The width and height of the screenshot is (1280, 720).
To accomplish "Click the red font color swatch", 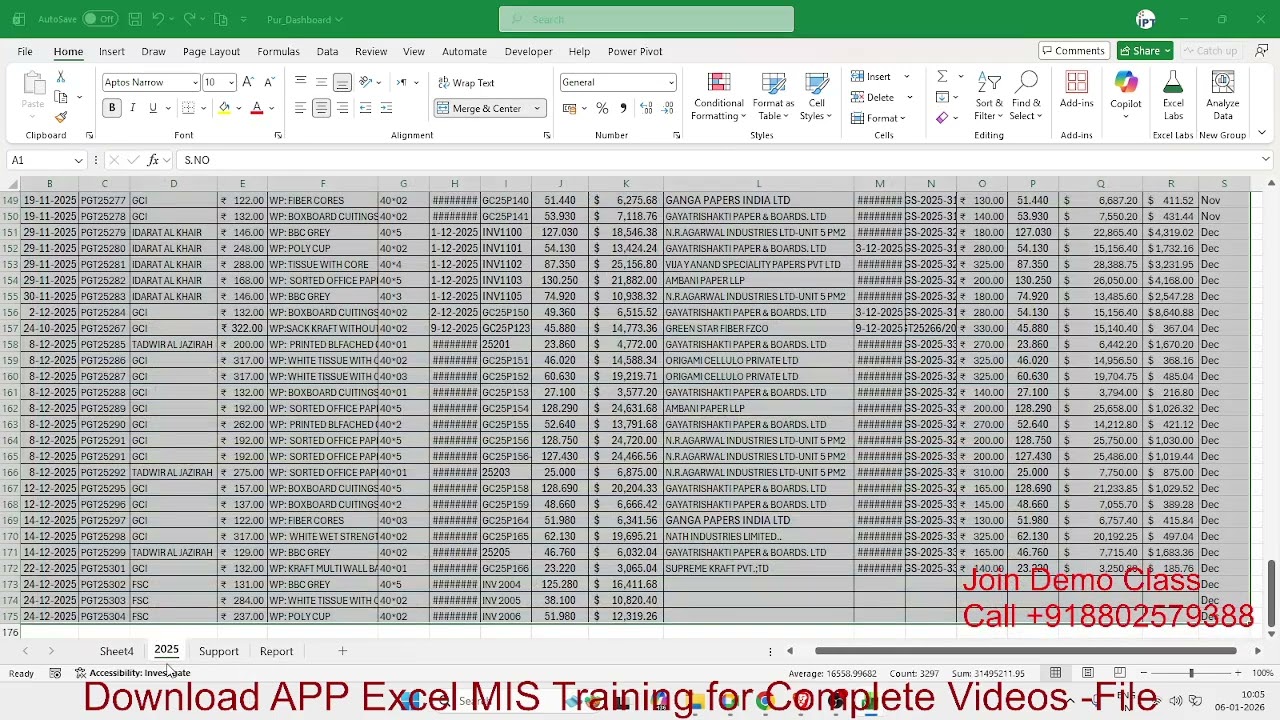I will pyautogui.click(x=257, y=108).
